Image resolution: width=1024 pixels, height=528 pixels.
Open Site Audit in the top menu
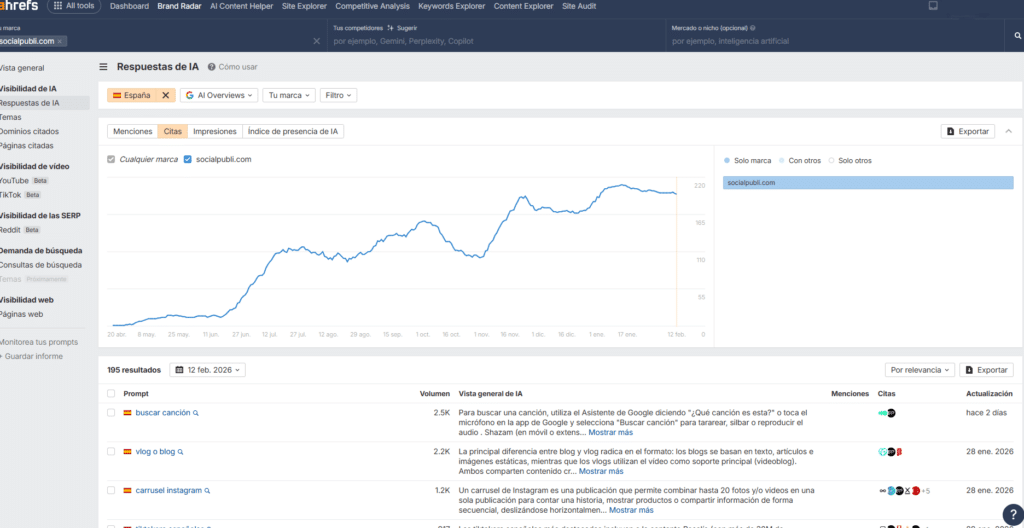(579, 6)
